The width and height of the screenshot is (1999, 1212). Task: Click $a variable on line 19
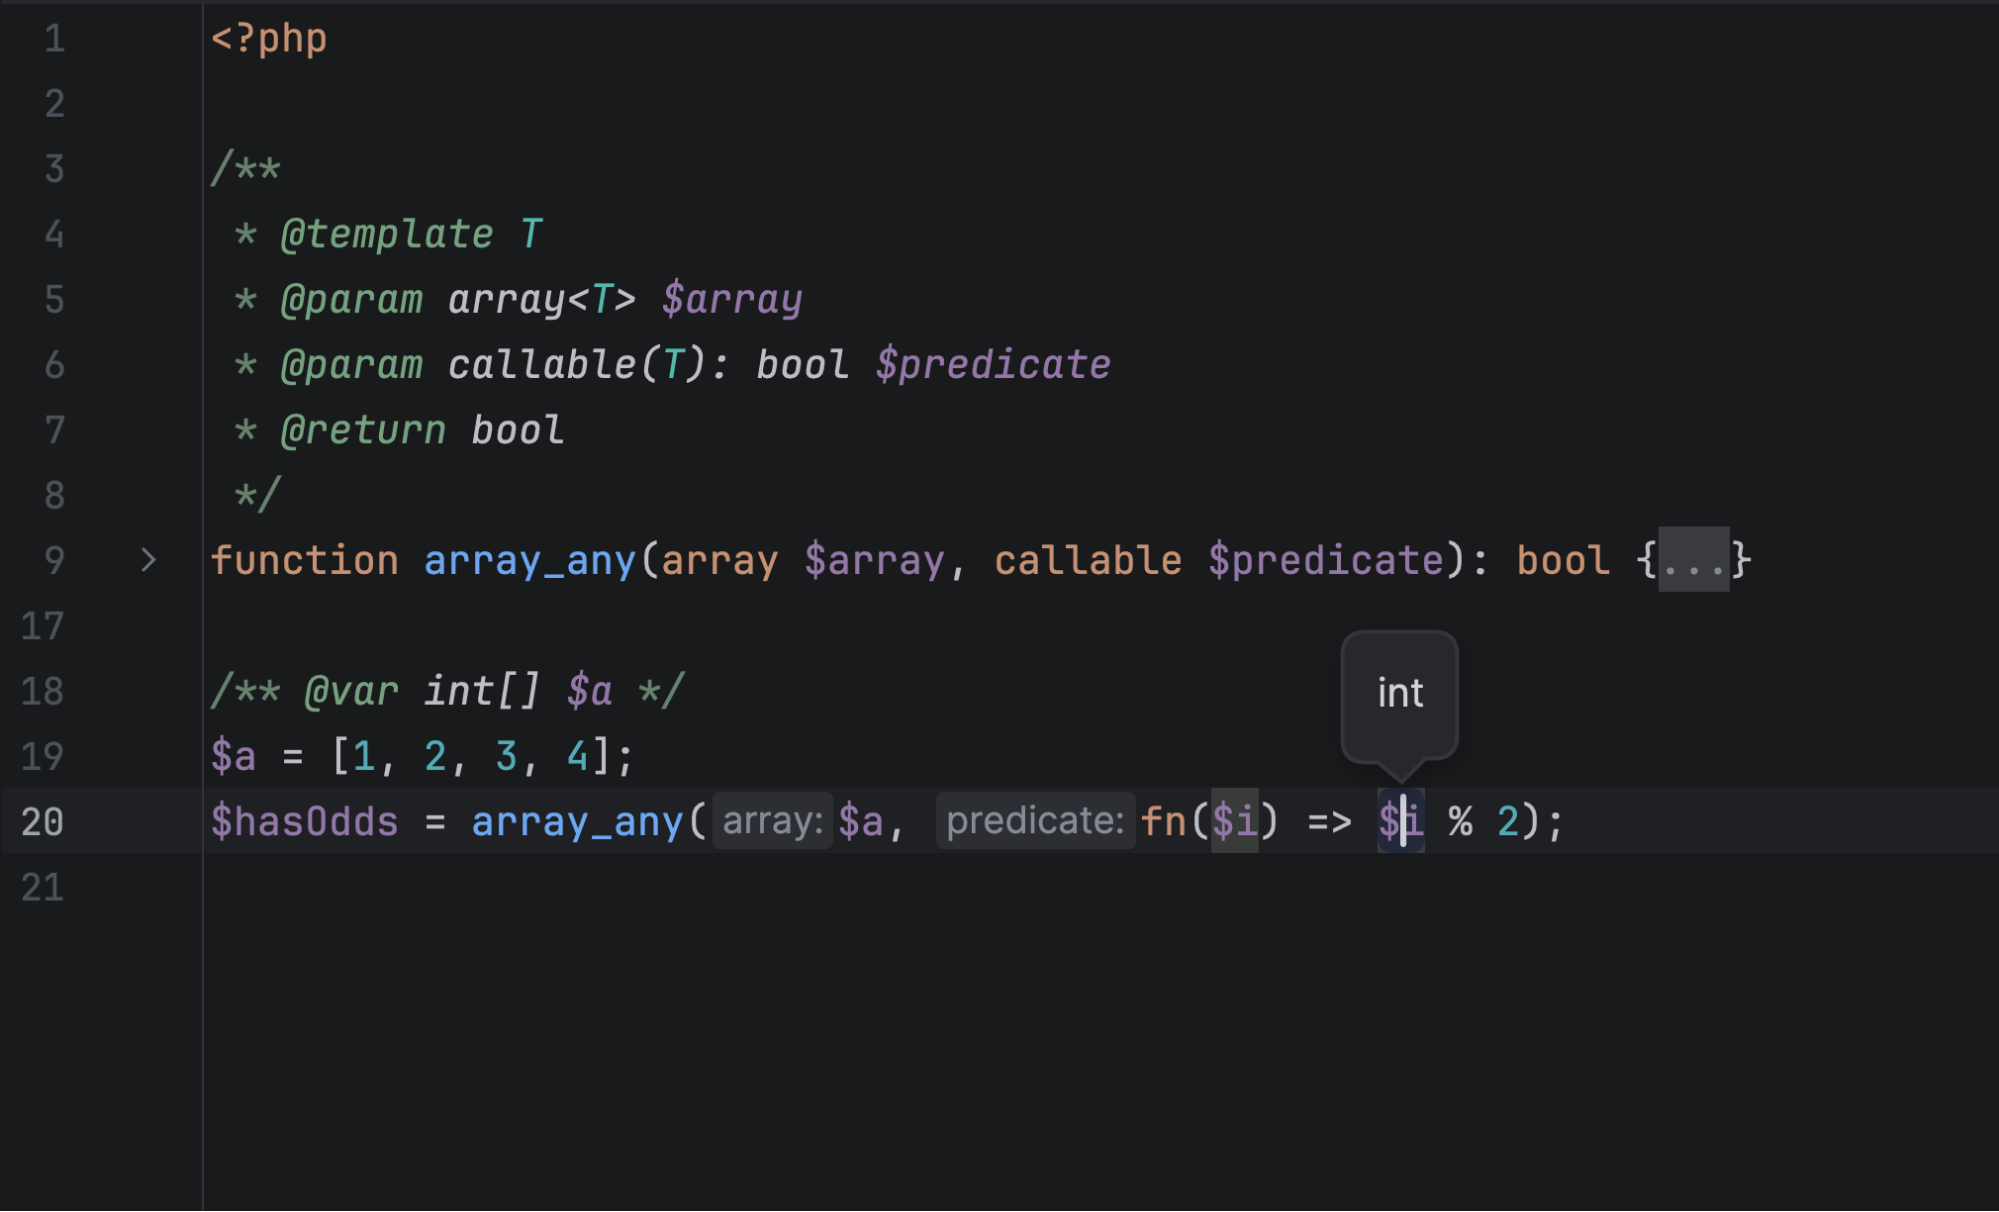233,756
